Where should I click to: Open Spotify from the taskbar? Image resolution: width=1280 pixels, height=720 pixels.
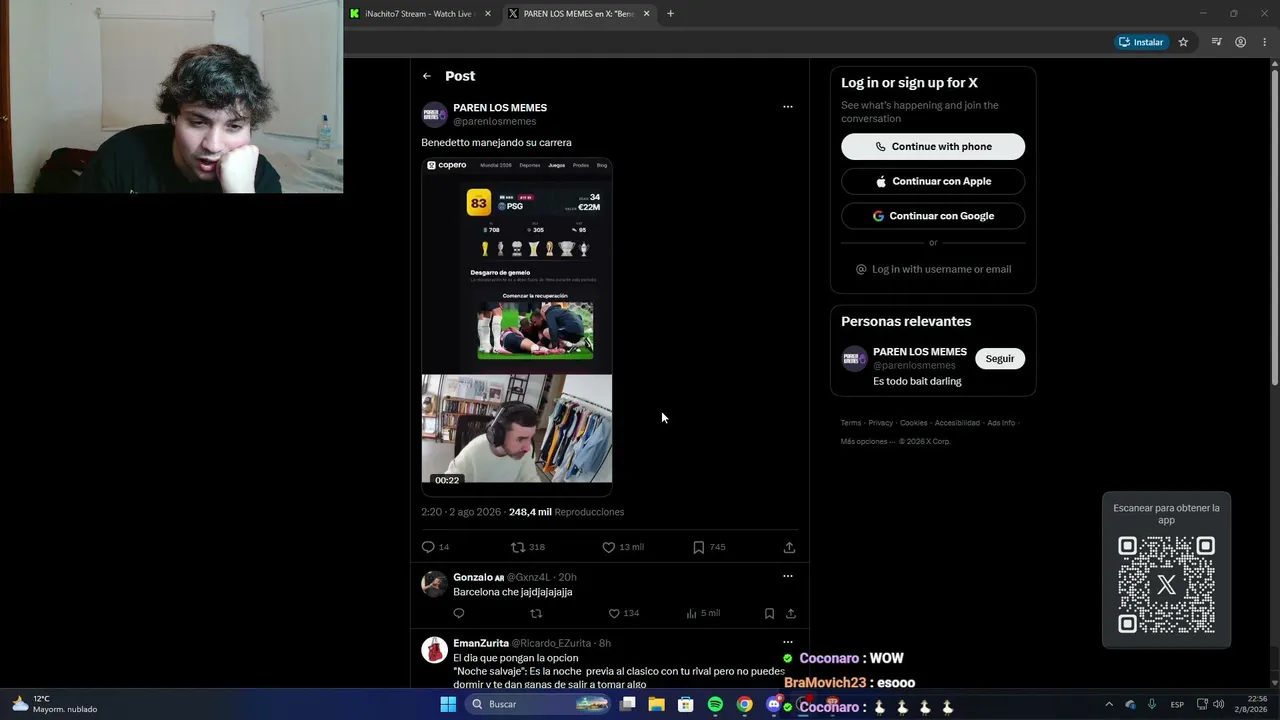(715, 704)
